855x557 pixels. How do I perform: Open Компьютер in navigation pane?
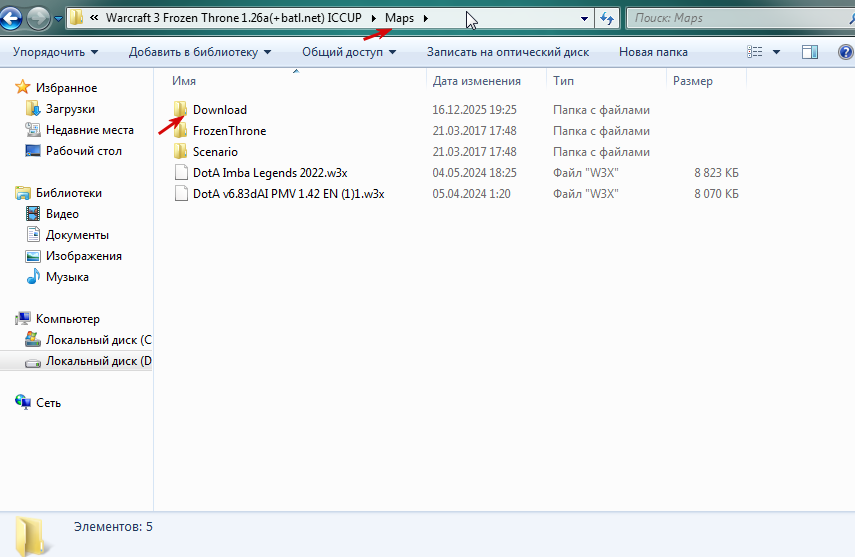tap(68, 319)
